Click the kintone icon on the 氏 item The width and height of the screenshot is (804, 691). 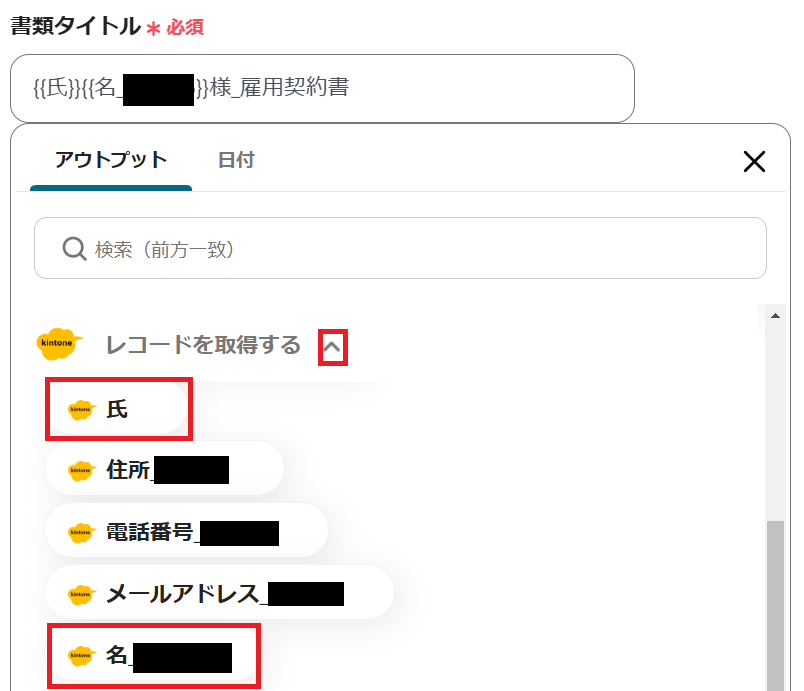pos(81,409)
